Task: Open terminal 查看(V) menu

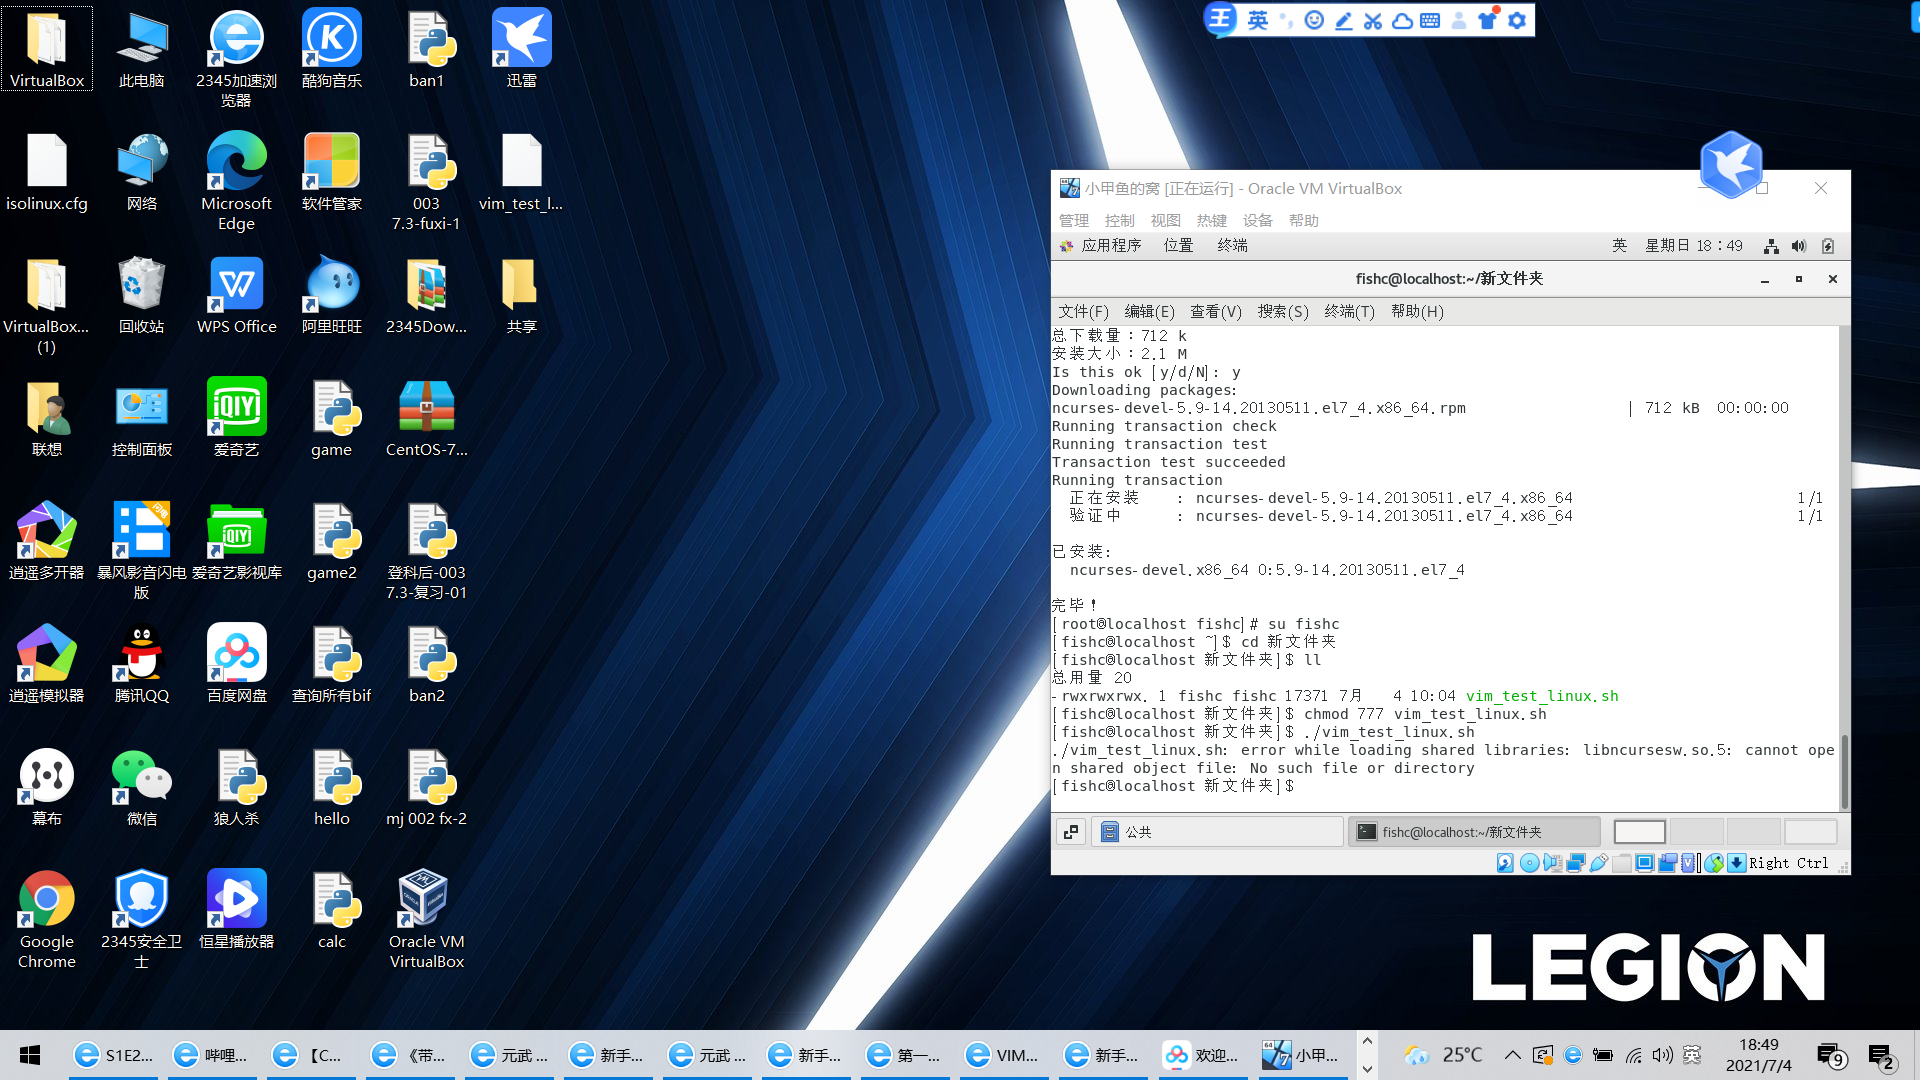Action: pos(1216,312)
